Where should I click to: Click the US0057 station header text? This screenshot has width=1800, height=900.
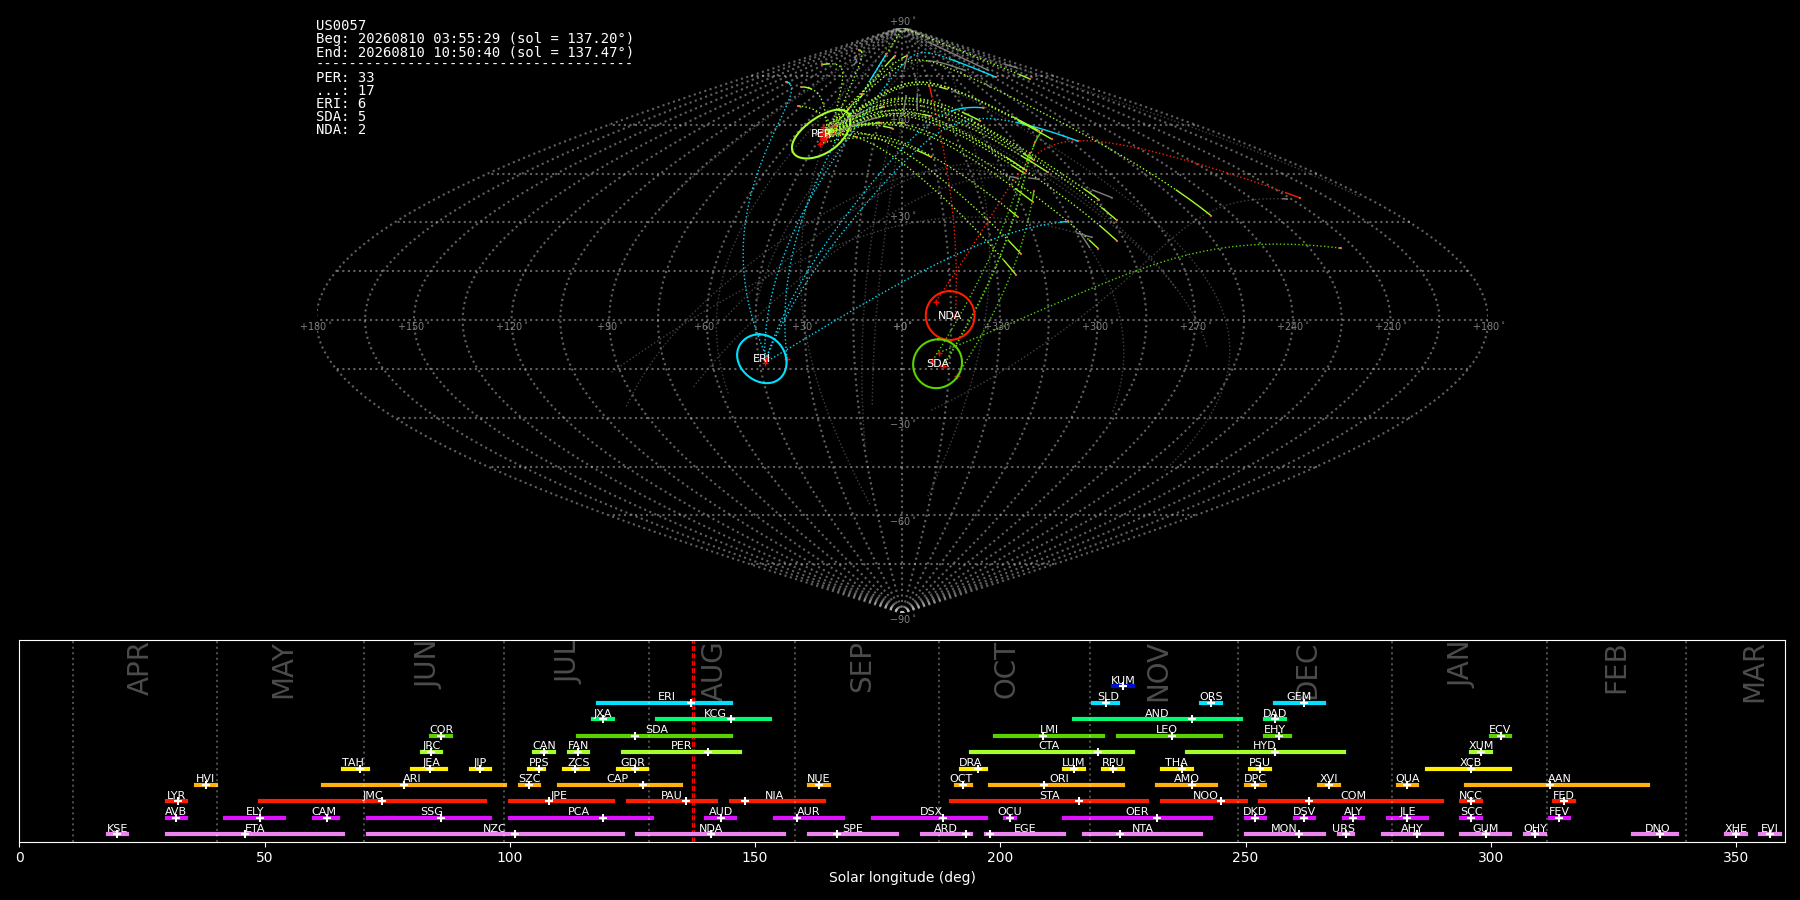[x=341, y=26]
